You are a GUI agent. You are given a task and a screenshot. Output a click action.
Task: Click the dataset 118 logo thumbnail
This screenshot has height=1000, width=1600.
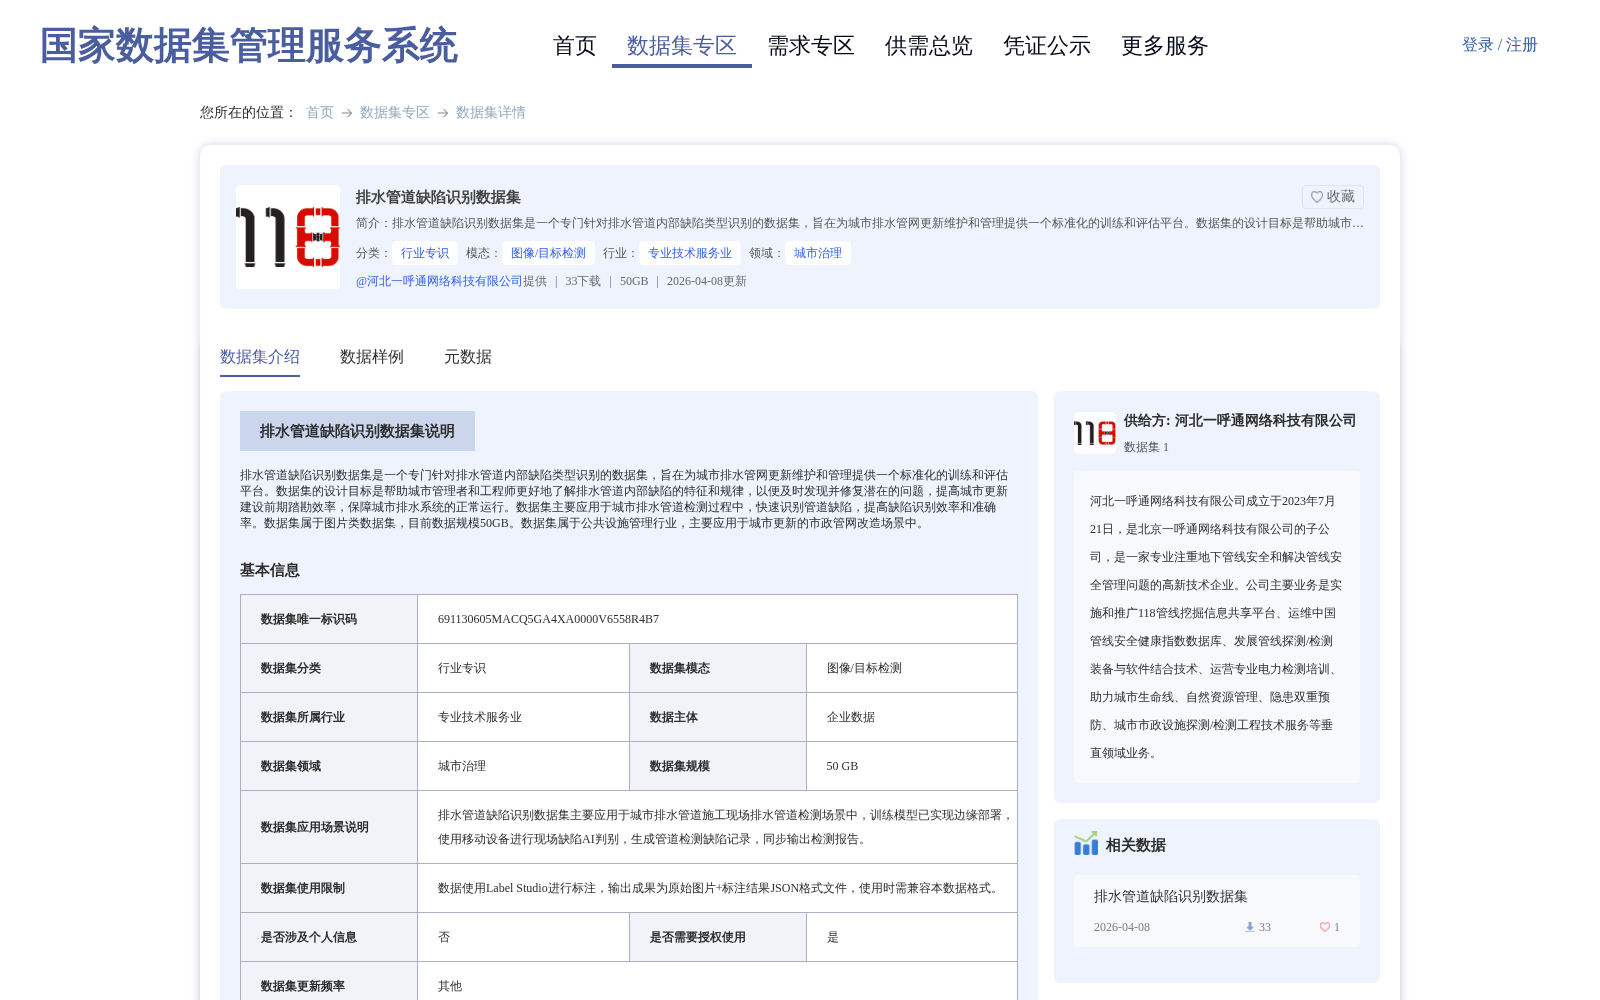(288, 237)
